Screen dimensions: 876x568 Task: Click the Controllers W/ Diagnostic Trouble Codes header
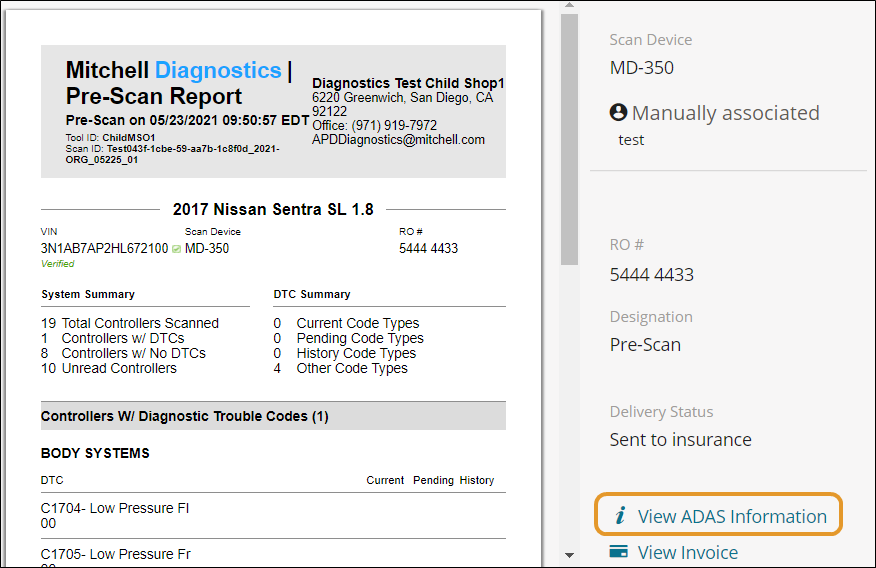coord(273,416)
